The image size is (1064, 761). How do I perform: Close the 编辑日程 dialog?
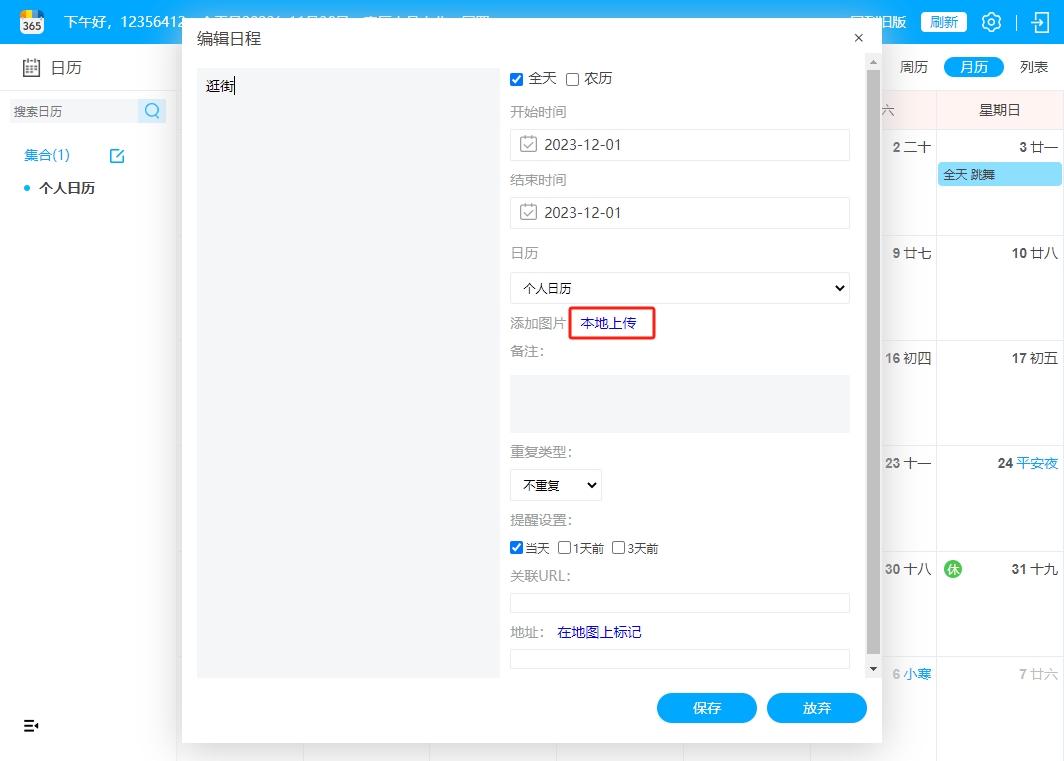click(858, 38)
